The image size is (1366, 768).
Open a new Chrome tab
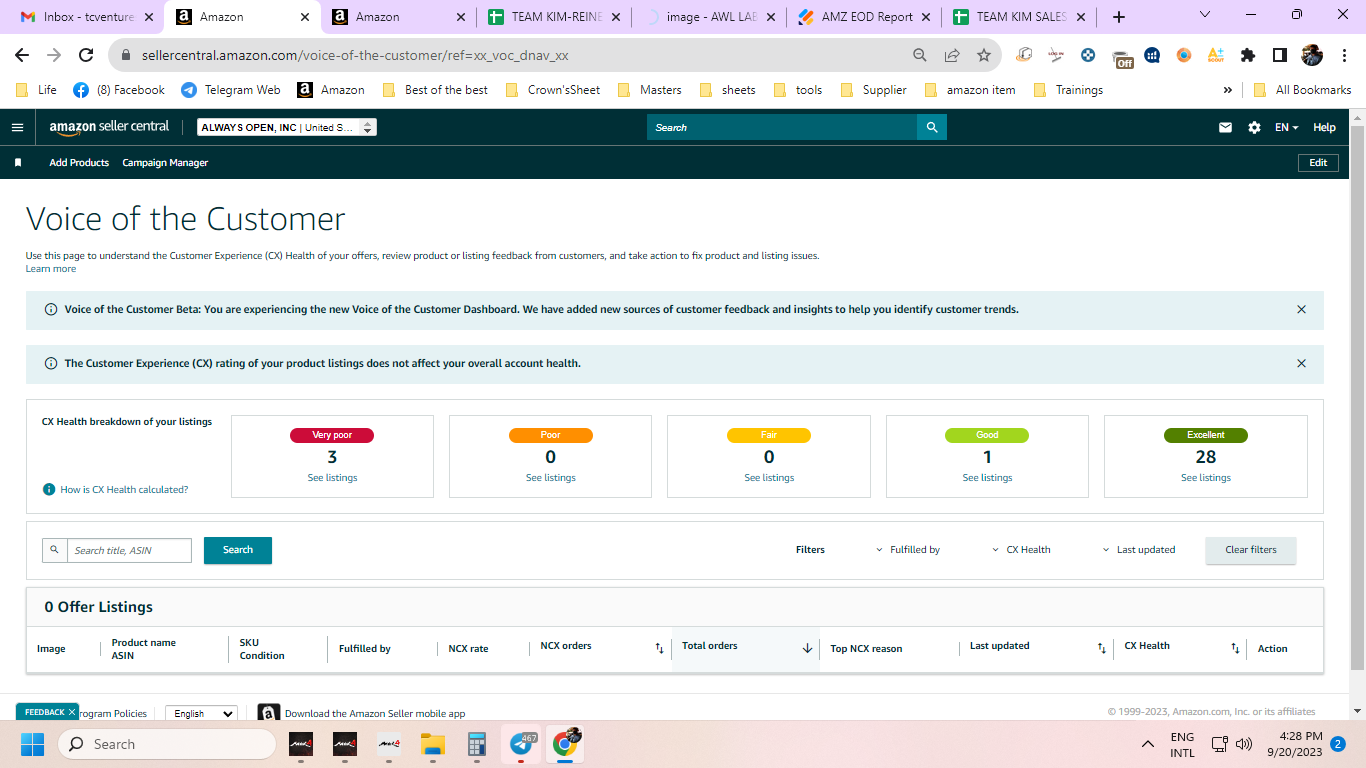coord(1118,16)
